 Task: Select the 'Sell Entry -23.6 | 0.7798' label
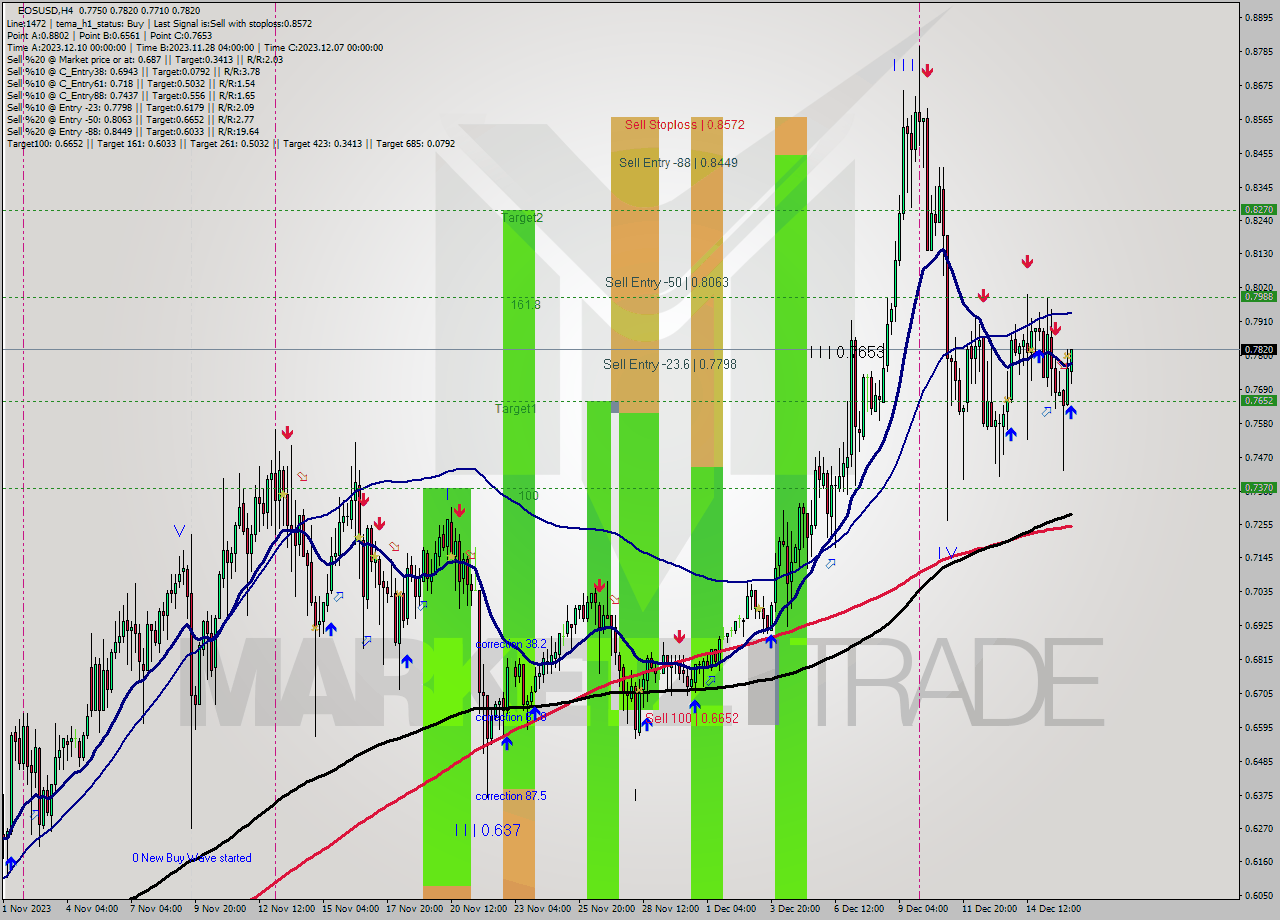670,364
